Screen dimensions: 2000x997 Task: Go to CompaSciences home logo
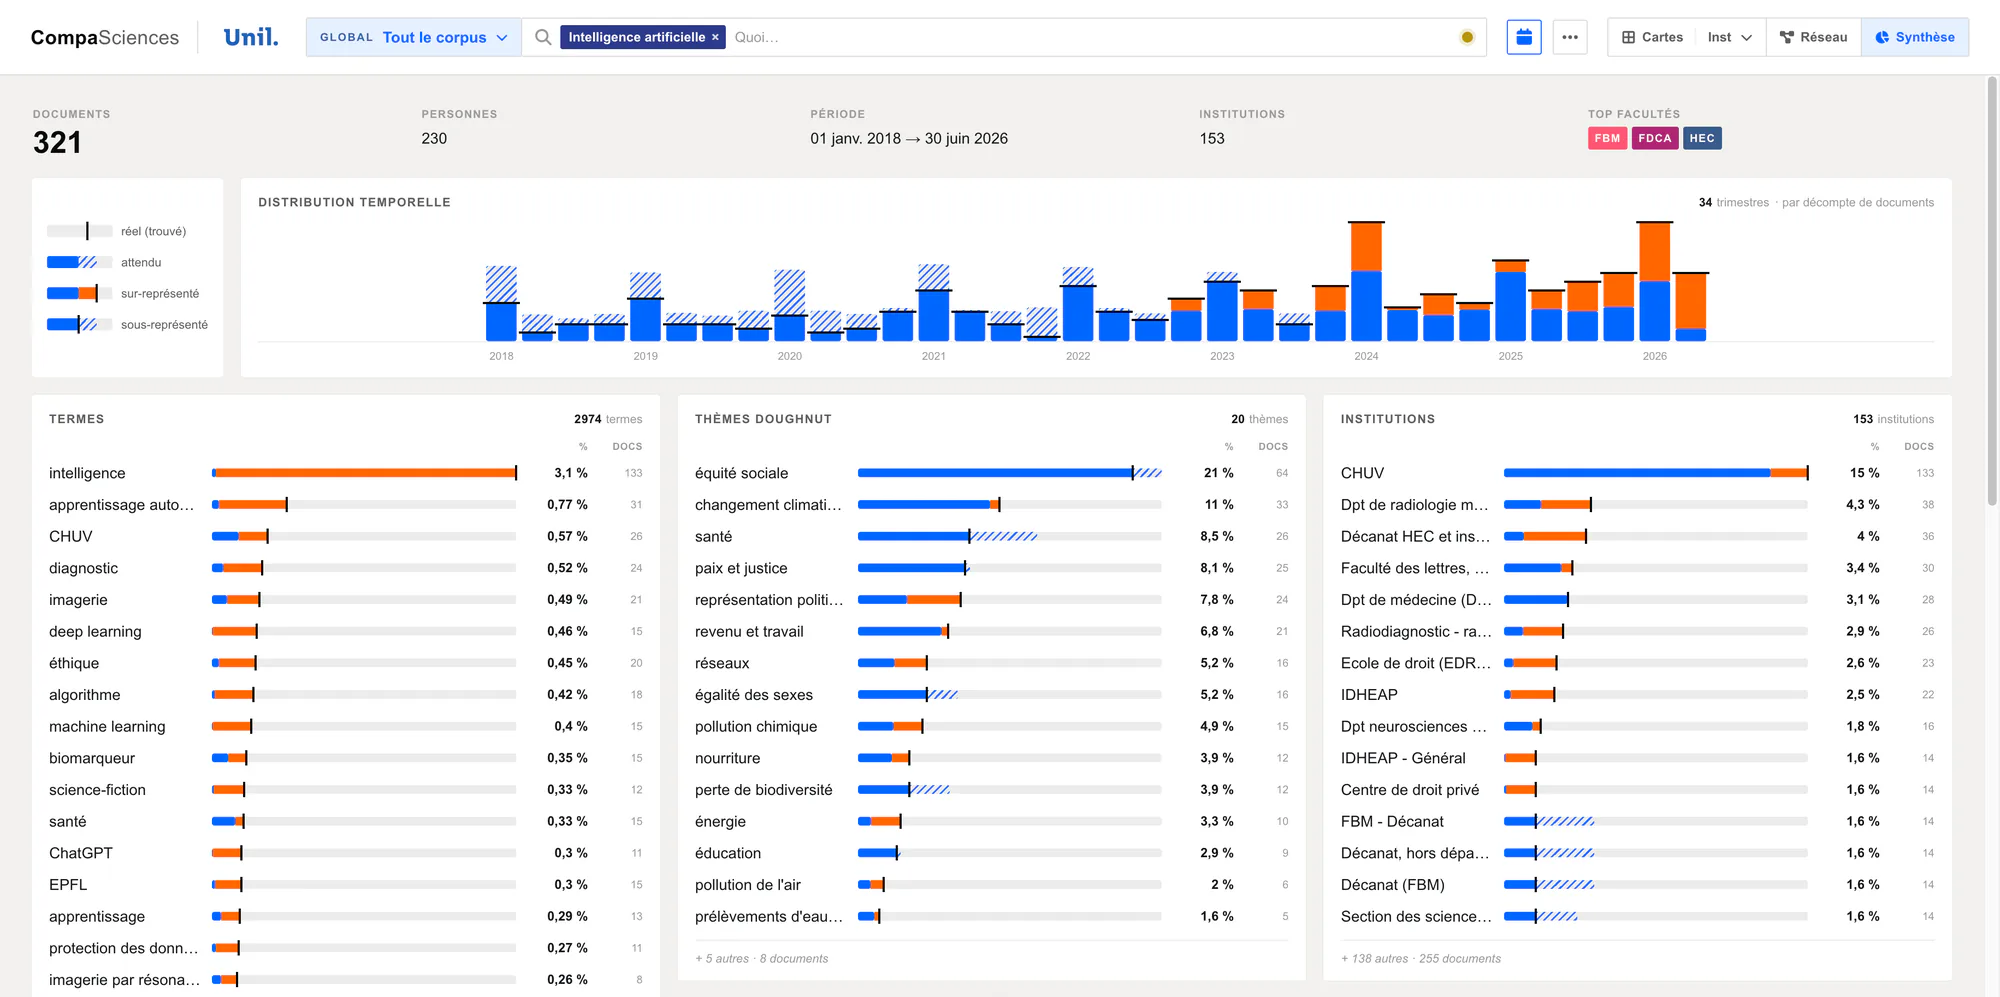[105, 37]
